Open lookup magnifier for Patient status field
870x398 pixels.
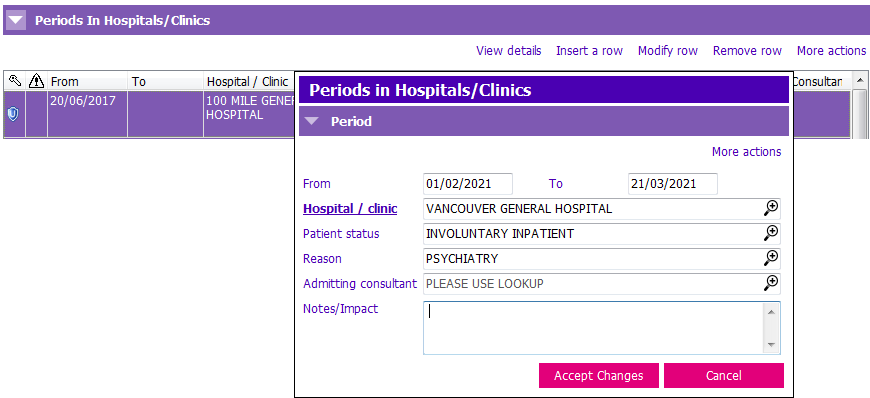pyautogui.click(x=771, y=233)
